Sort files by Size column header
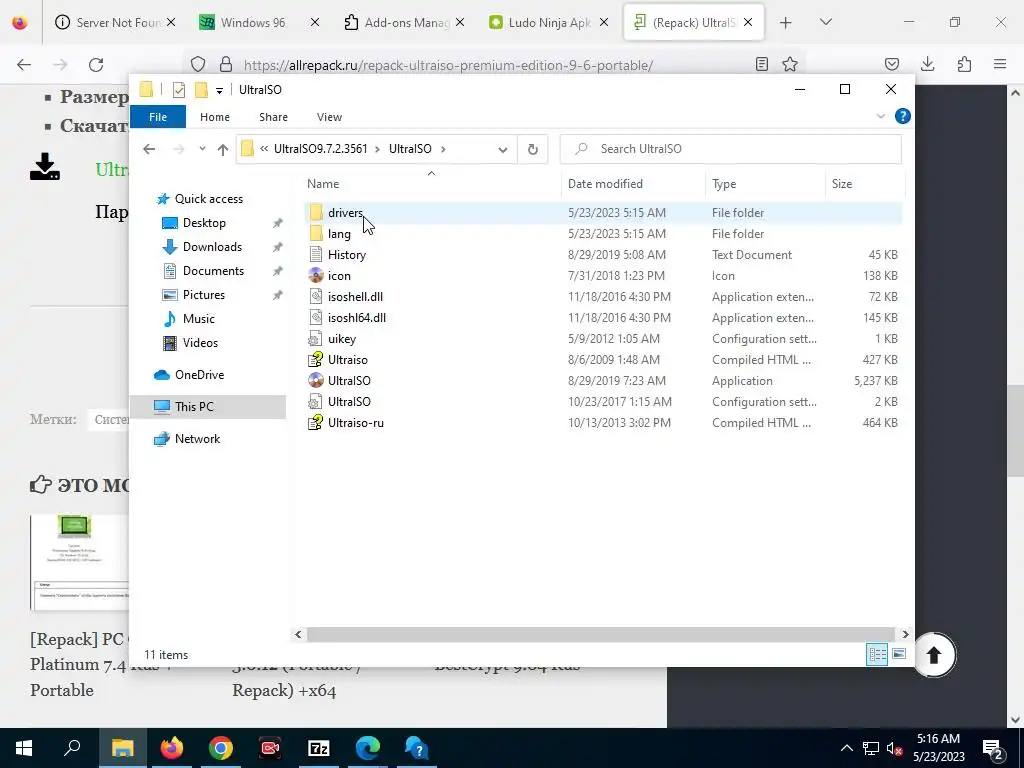 pyautogui.click(x=865, y=184)
